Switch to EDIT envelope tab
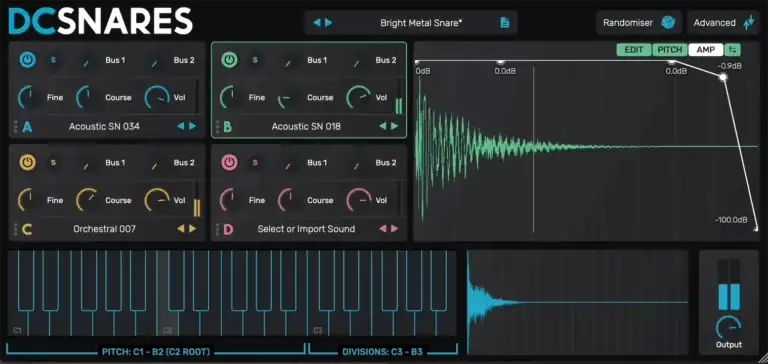This screenshot has width=768, height=364. (x=634, y=50)
